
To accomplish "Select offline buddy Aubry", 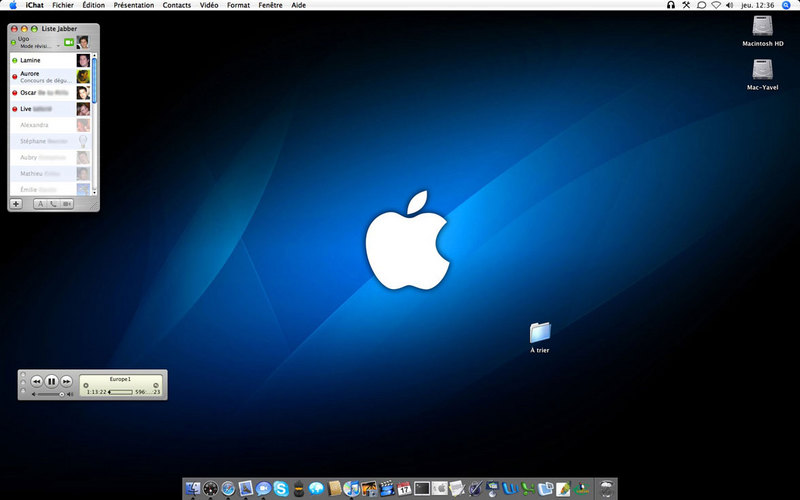I will [50, 157].
